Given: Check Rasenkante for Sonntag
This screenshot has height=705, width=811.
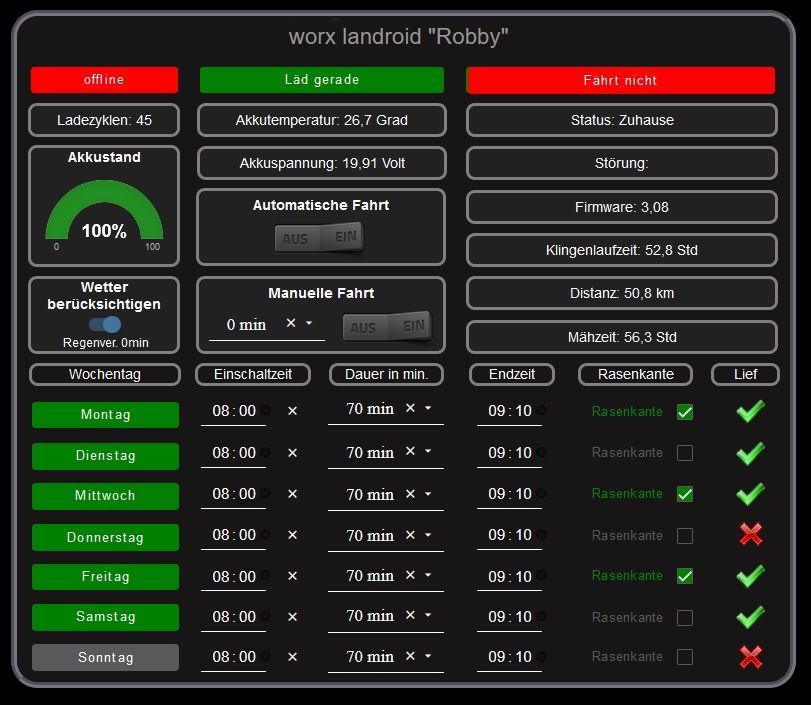Looking at the screenshot, I should [685, 656].
